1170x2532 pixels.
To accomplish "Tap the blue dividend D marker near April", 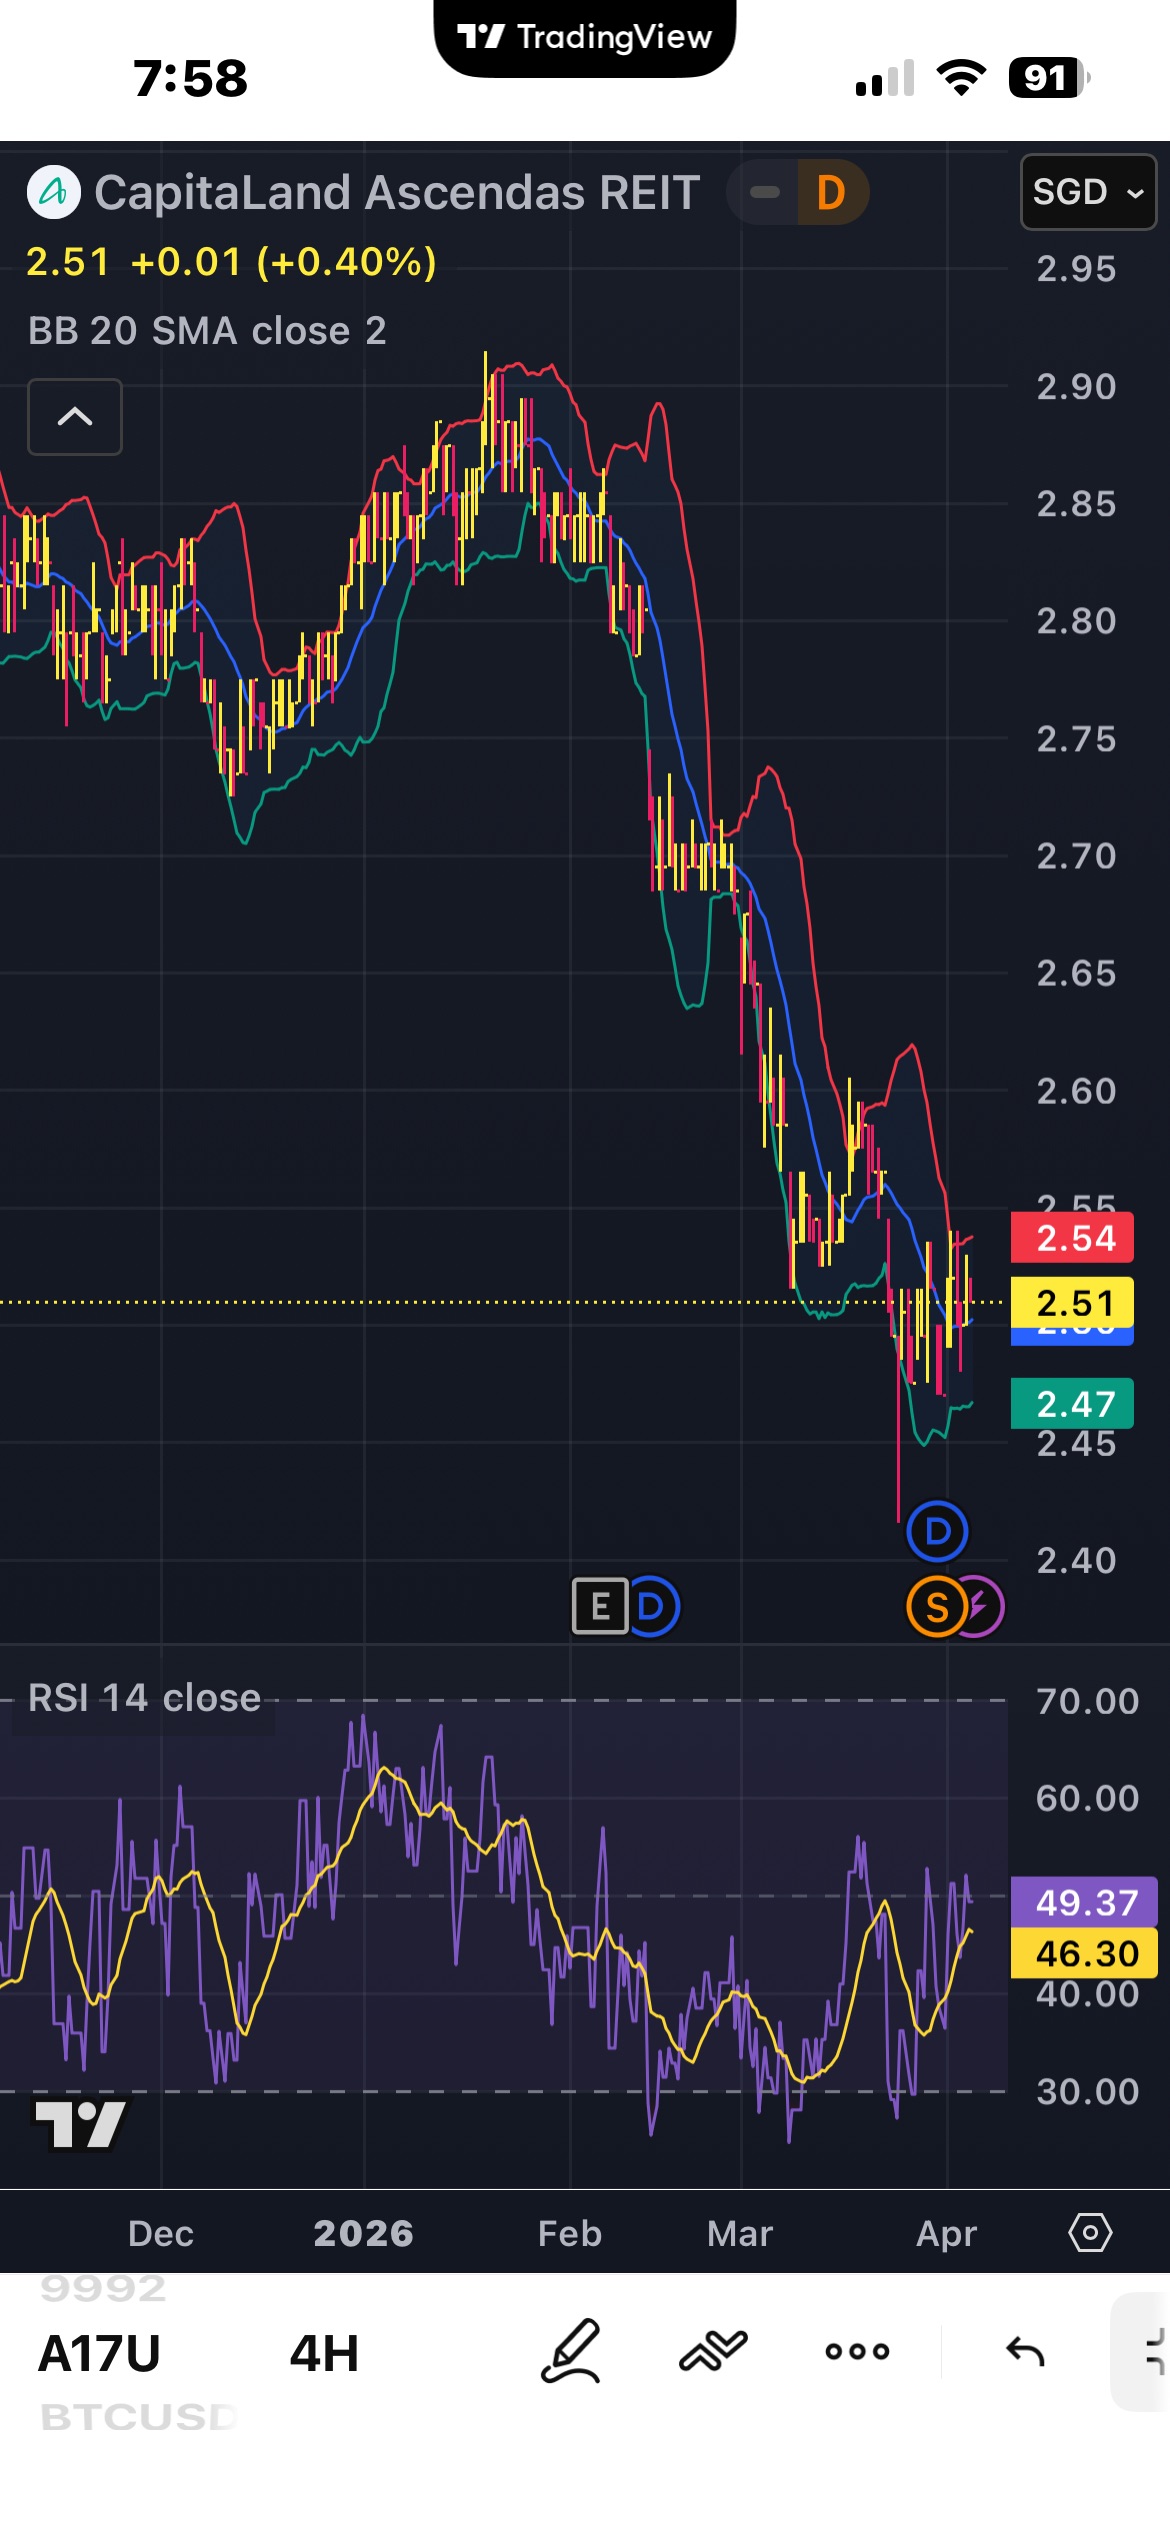I will [x=937, y=1531].
